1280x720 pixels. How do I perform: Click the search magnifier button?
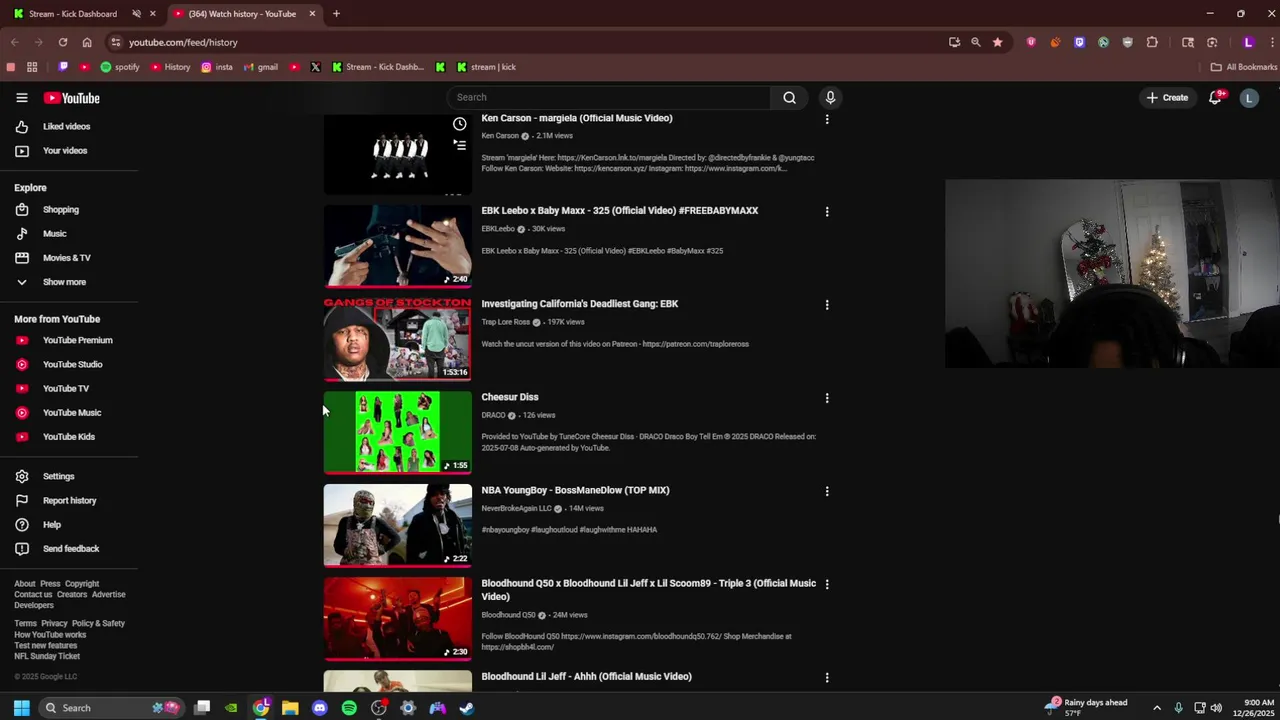[x=789, y=97]
